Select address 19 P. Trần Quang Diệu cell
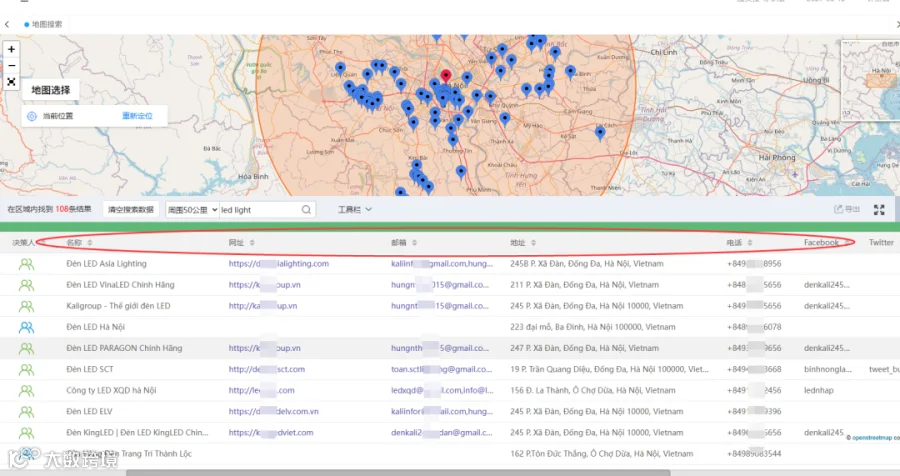Screen dimensions: 900x476 610,369
